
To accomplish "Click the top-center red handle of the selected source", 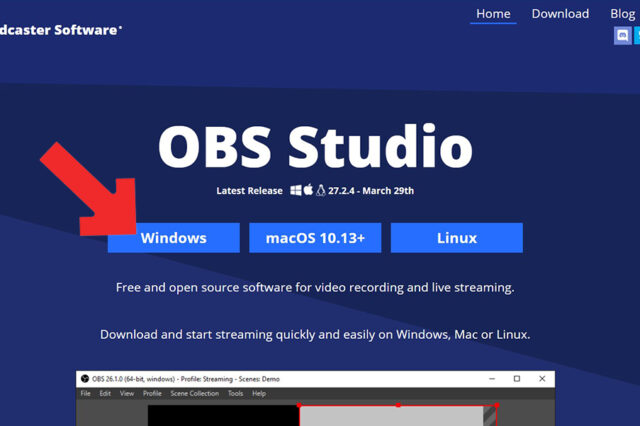I will [398, 405].
